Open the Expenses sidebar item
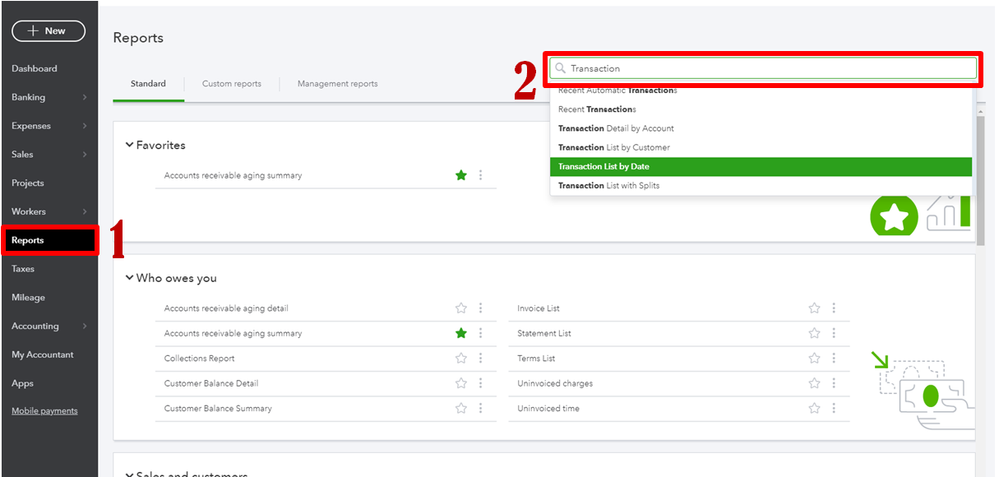This screenshot has width=999, height=477. pos(31,126)
